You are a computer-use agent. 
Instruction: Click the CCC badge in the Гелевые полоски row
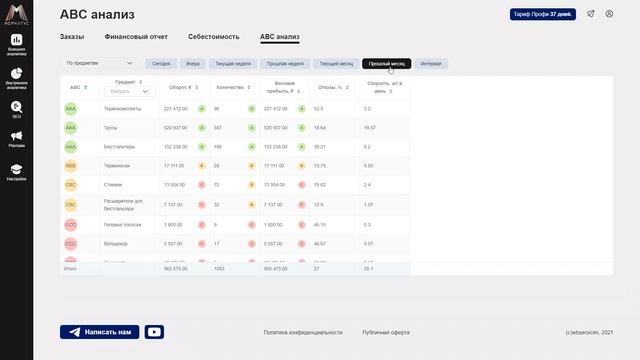pyautogui.click(x=71, y=225)
